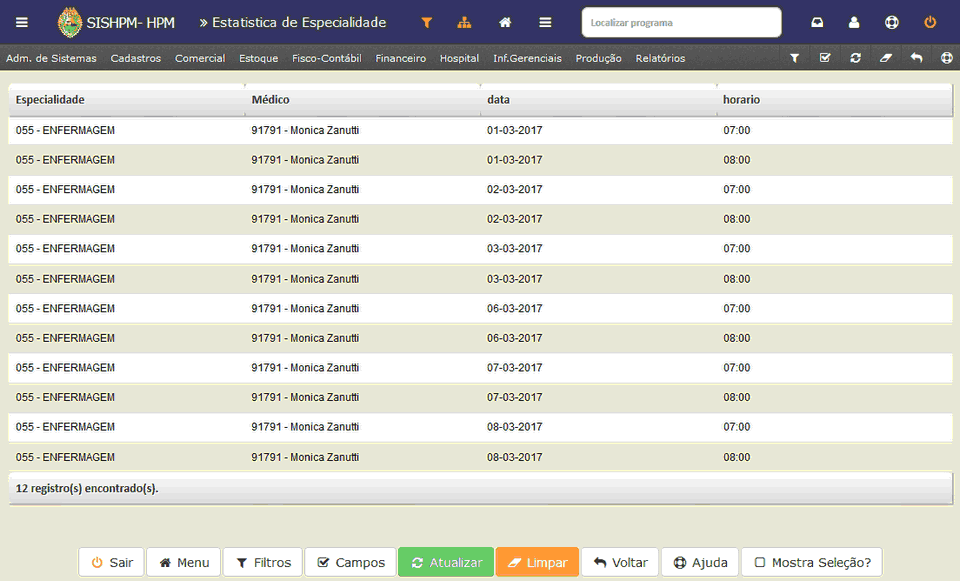Open the list menu icon next to home

pyautogui.click(x=545, y=23)
